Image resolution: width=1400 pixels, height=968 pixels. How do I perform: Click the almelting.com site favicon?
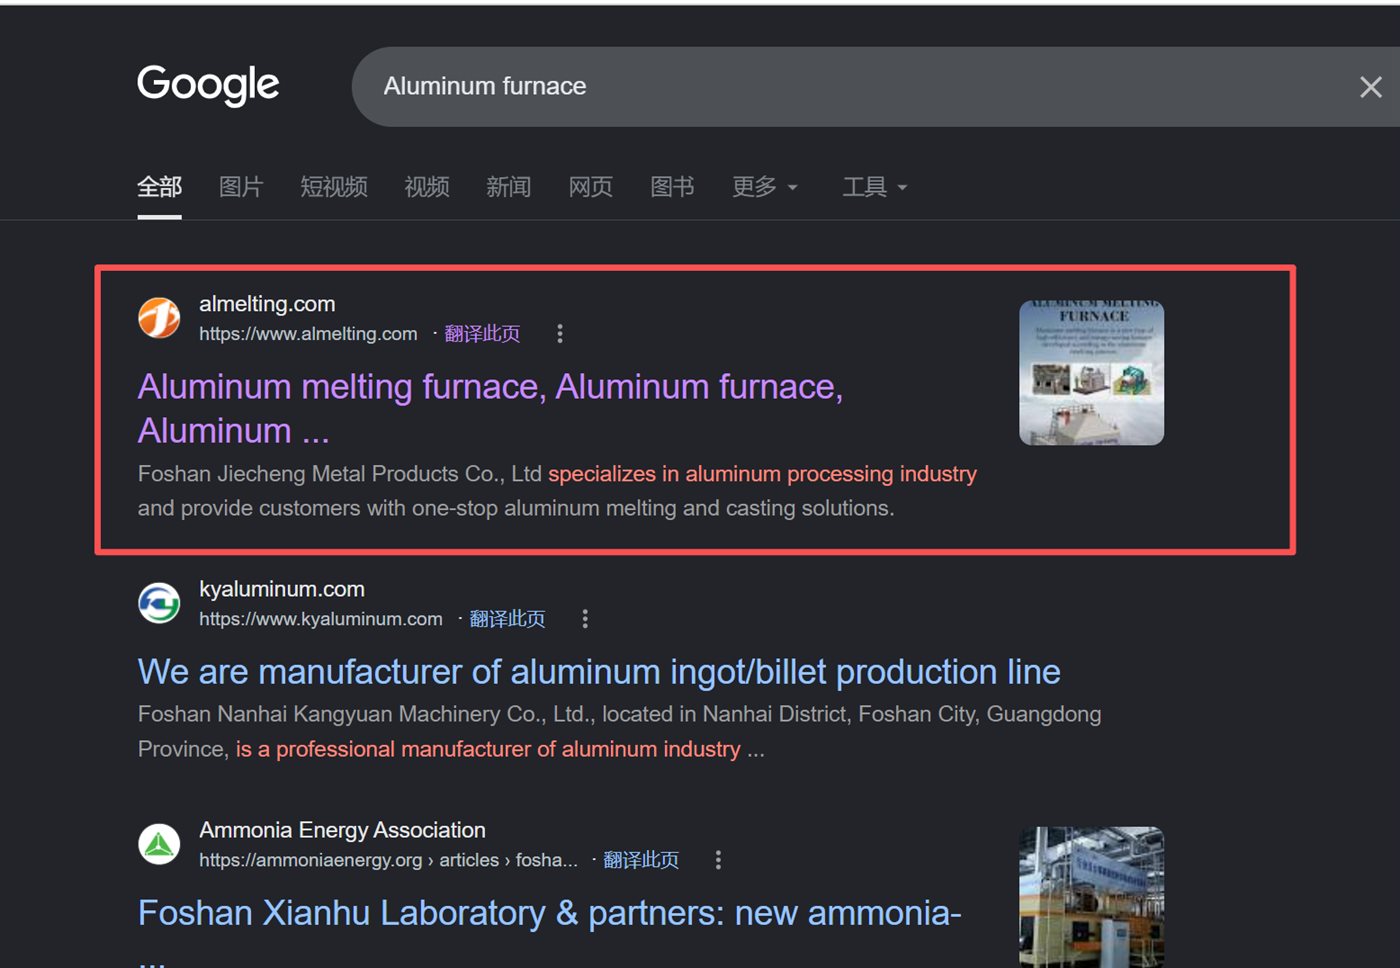point(159,318)
